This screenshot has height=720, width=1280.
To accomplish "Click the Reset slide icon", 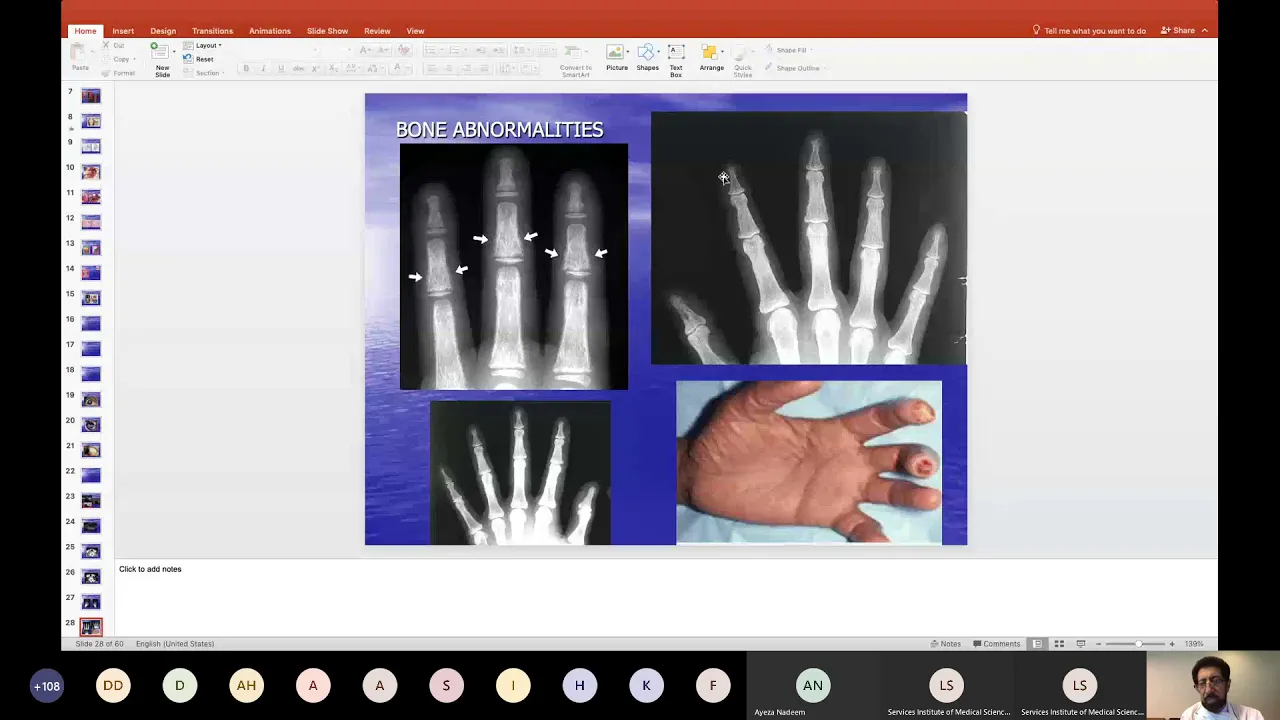I will tap(188, 59).
